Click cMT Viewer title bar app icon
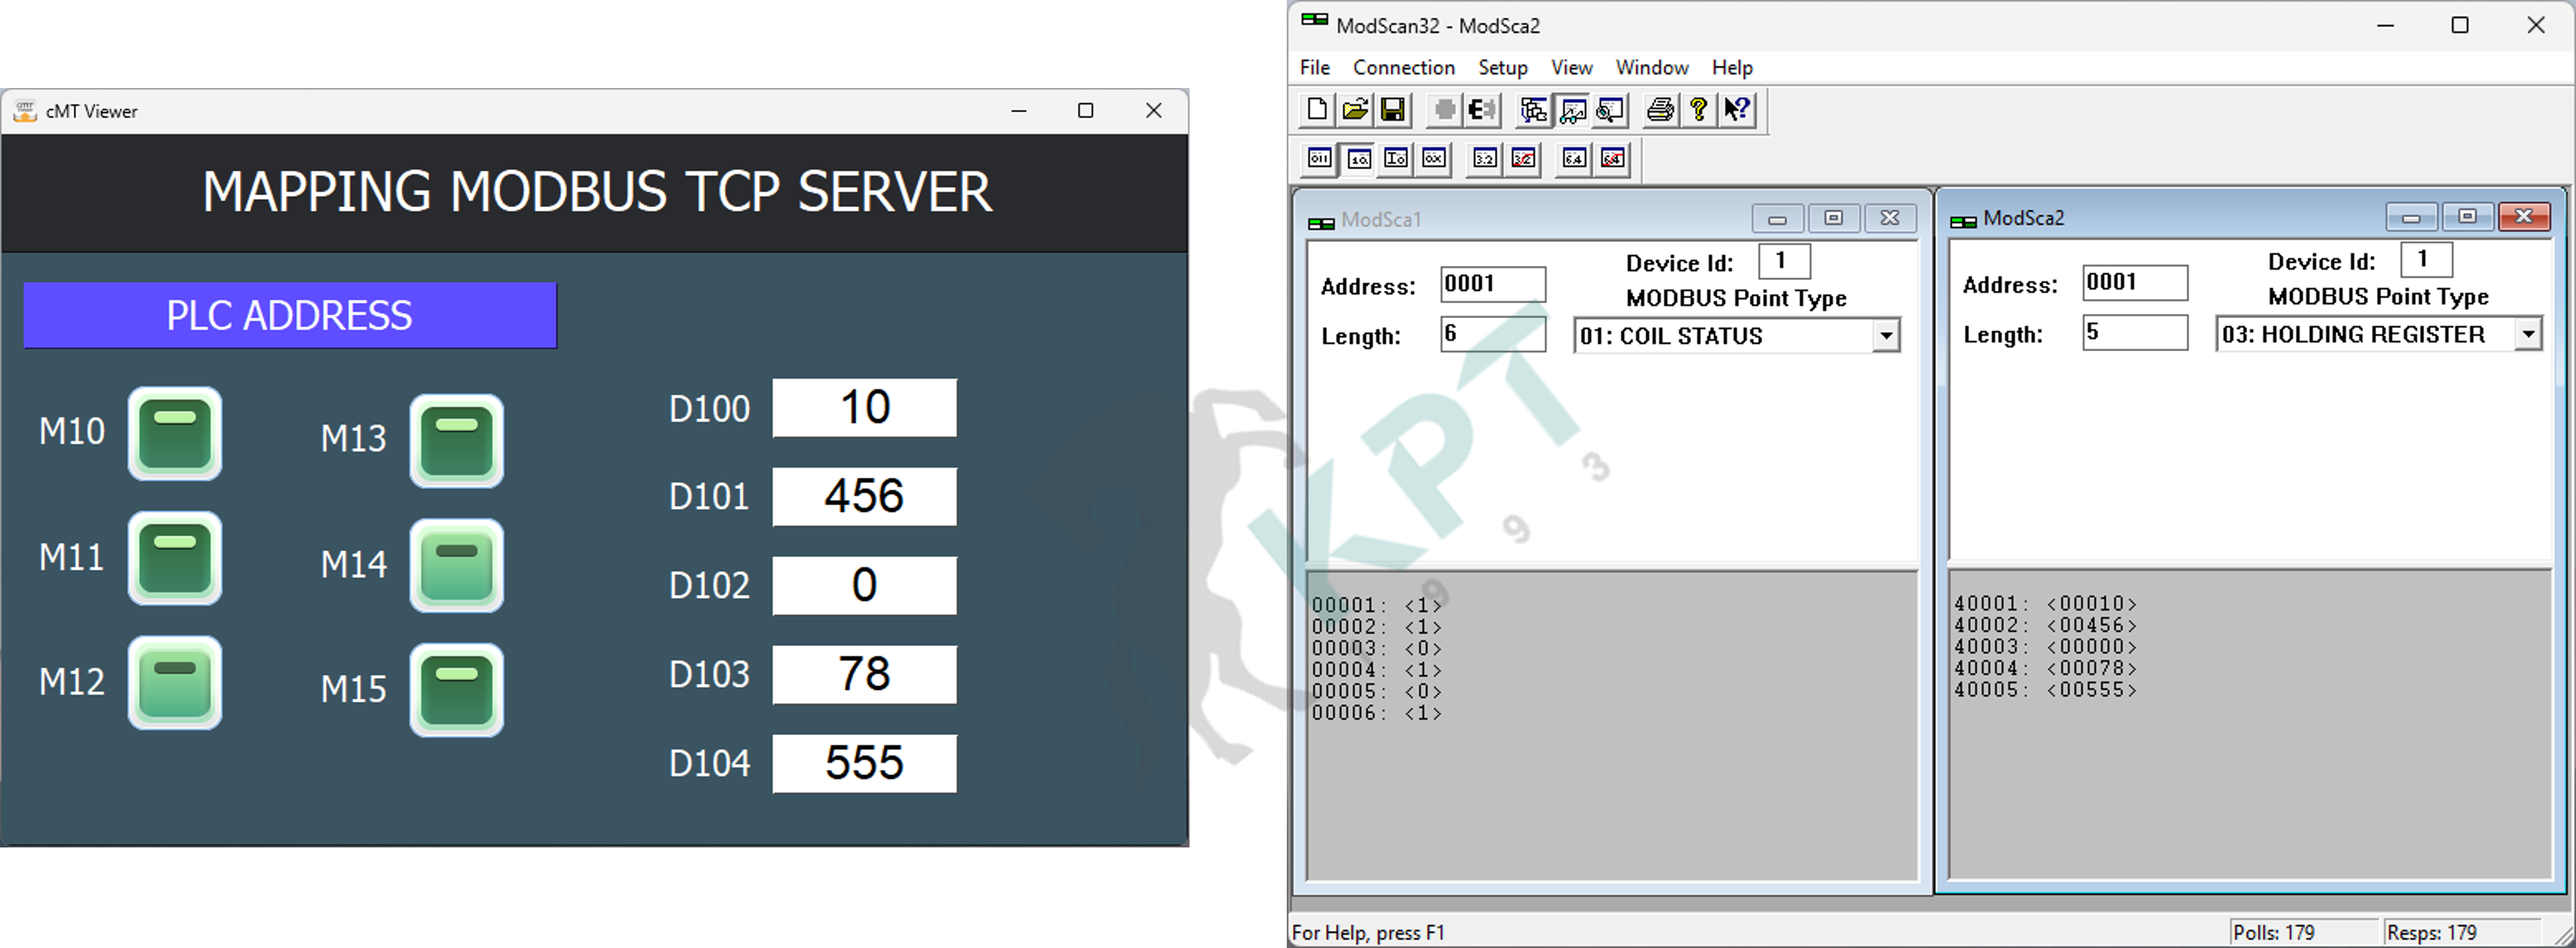Screen dimensions: 2576x948 coord(25,111)
